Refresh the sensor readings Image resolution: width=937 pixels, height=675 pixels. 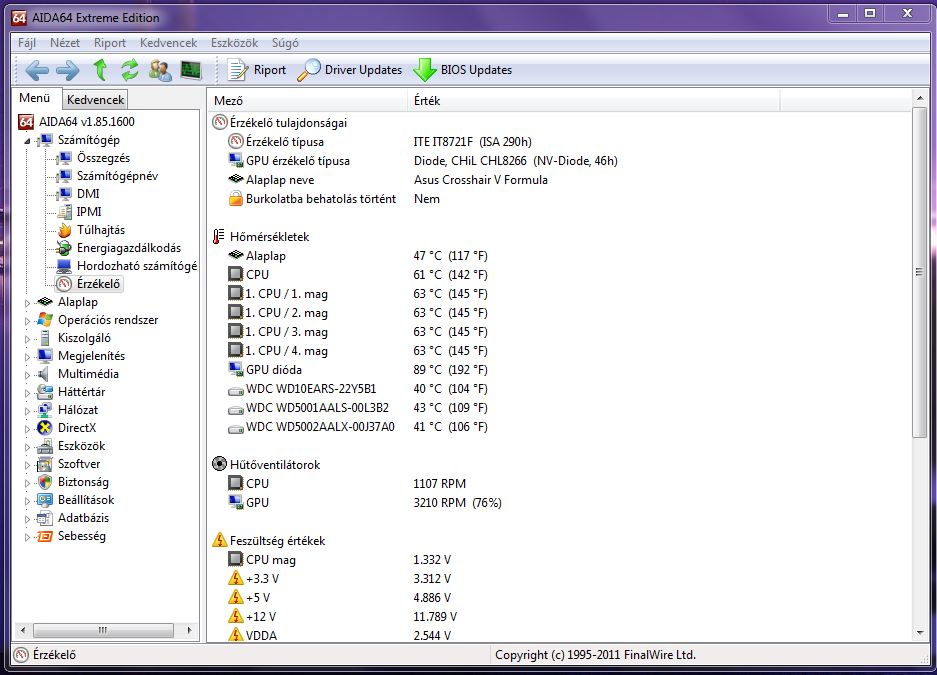pyautogui.click(x=130, y=70)
